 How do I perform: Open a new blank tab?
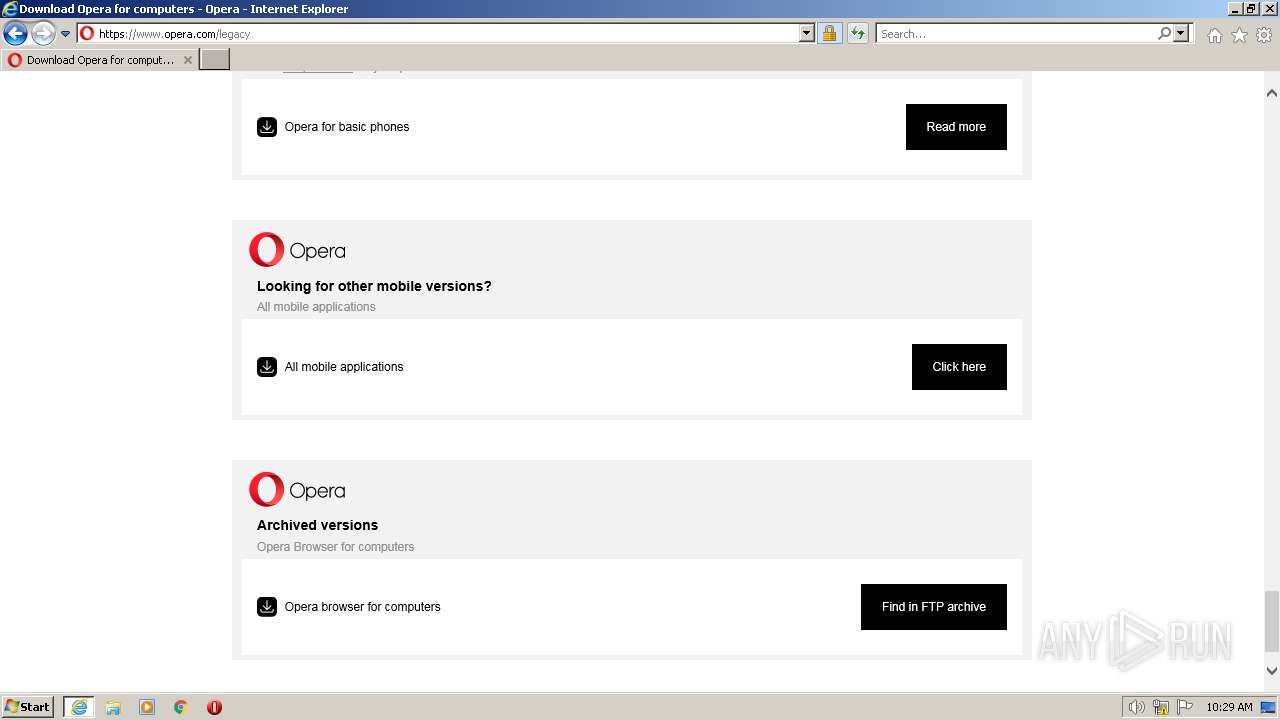(215, 60)
